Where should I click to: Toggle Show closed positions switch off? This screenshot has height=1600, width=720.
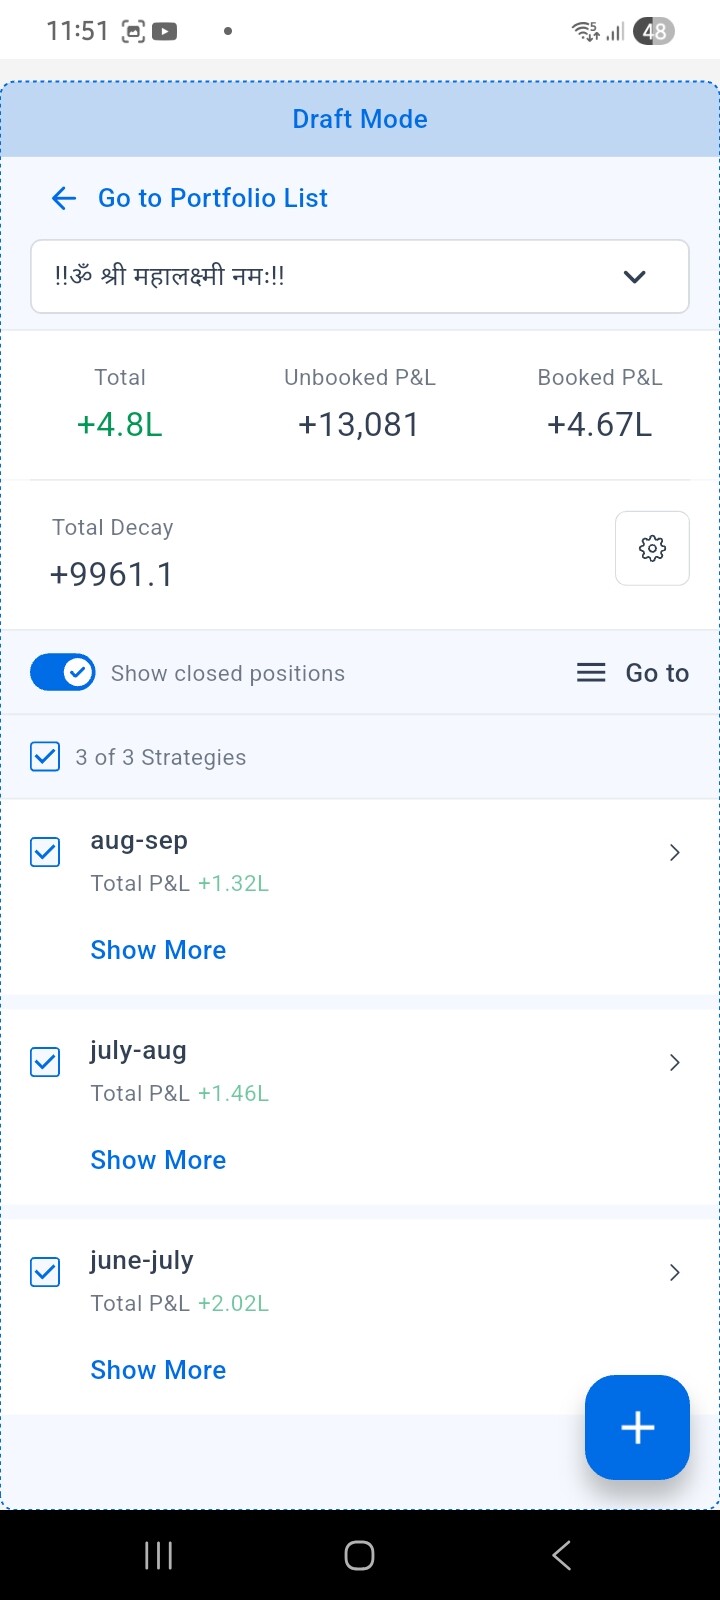click(62, 673)
